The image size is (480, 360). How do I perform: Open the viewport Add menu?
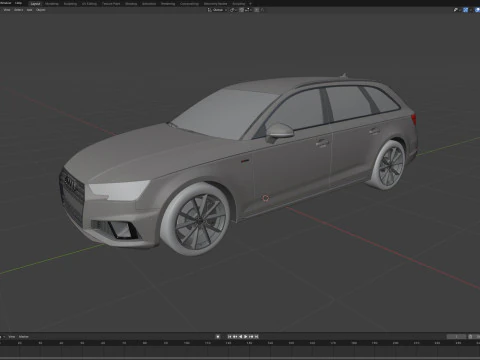29,10
